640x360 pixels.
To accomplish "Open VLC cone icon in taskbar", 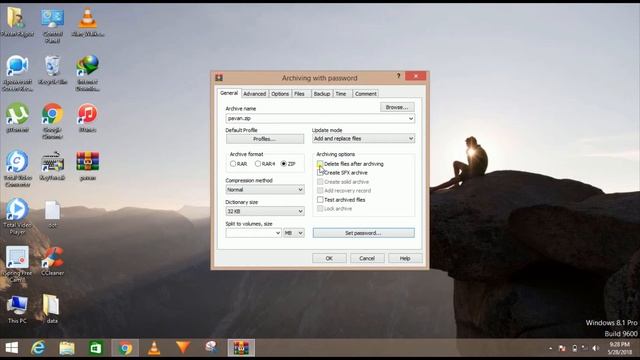I will pos(154,348).
